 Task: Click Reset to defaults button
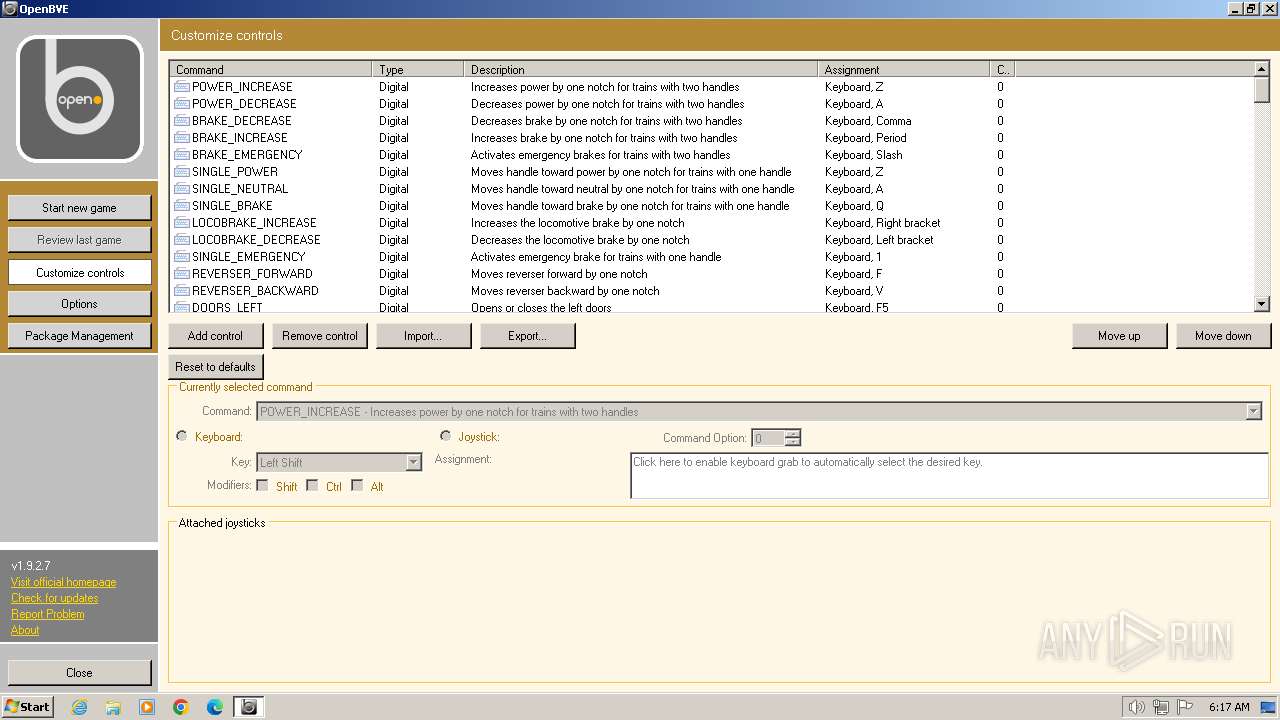coord(216,367)
